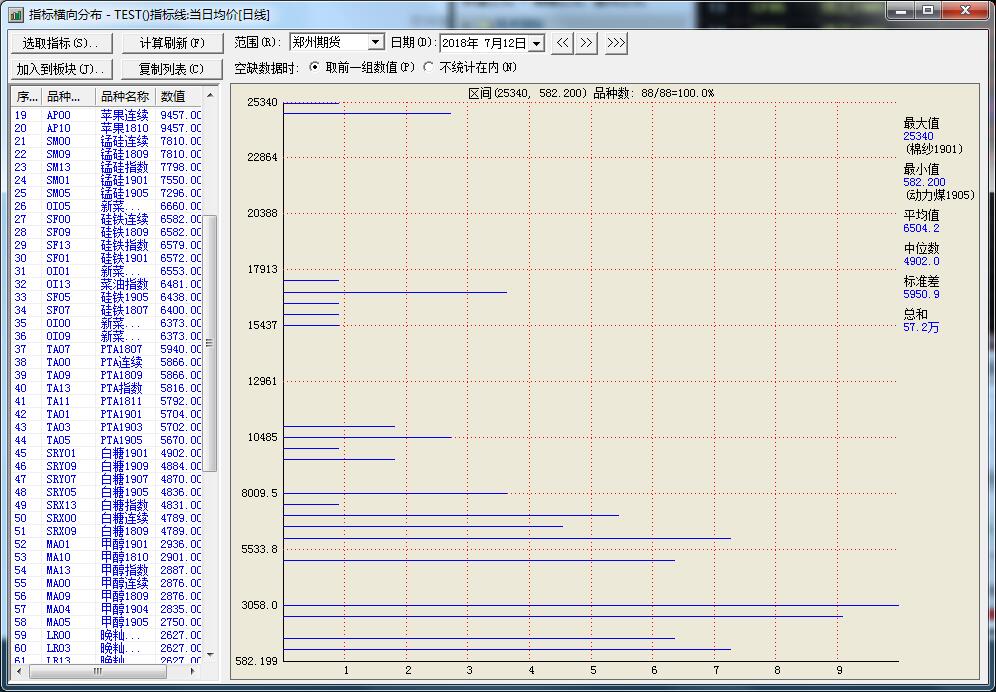Select row 40 TA13 PTA指数
The height and width of the screenshot is (692, 996).
pos(107,388)
